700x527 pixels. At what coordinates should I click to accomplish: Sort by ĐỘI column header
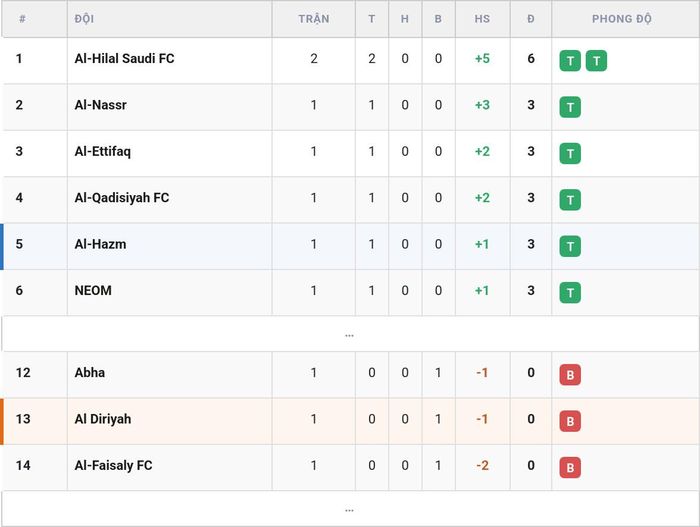point(84,19)
